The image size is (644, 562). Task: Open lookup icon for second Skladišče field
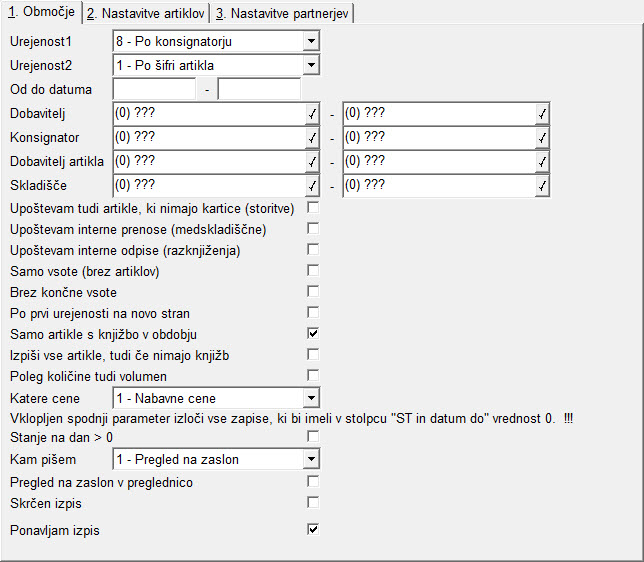coord(542,186)
